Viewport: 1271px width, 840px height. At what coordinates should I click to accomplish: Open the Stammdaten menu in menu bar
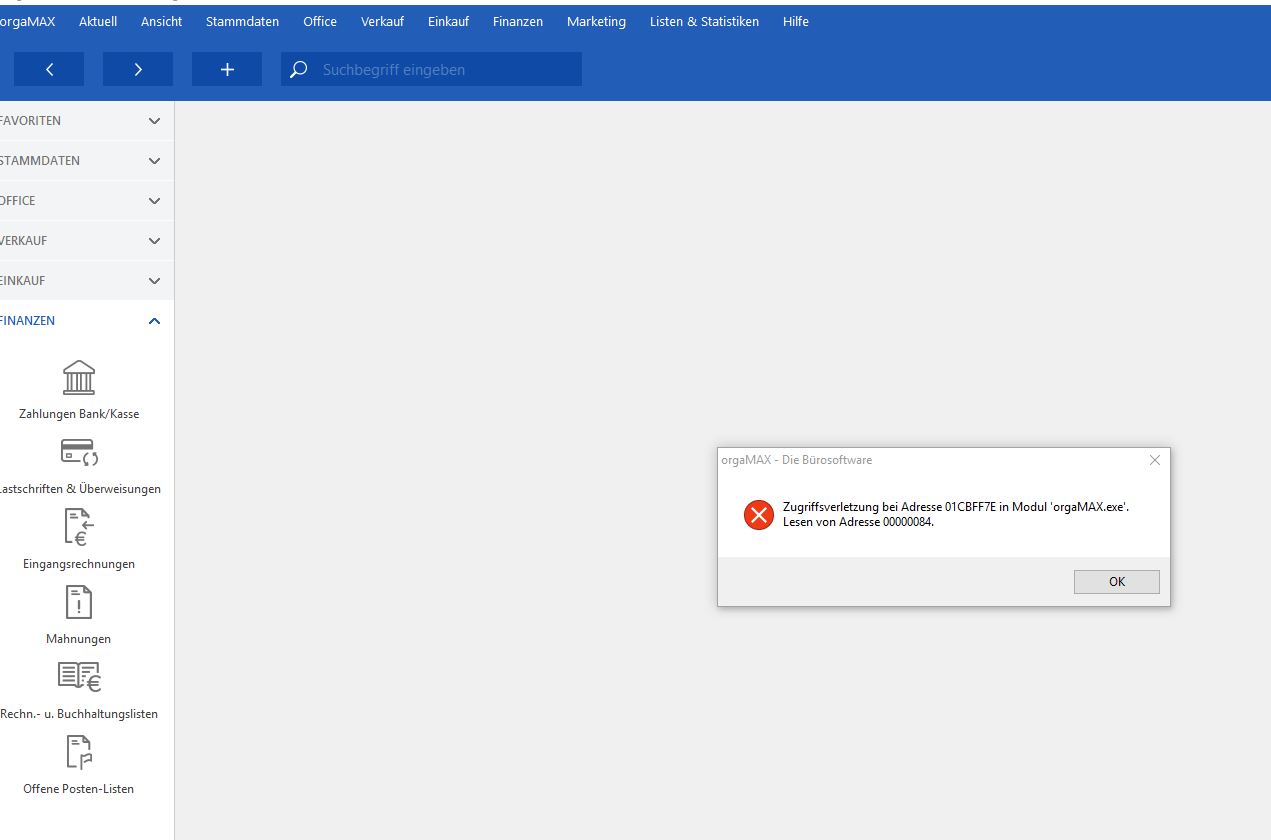click(243, 21)
